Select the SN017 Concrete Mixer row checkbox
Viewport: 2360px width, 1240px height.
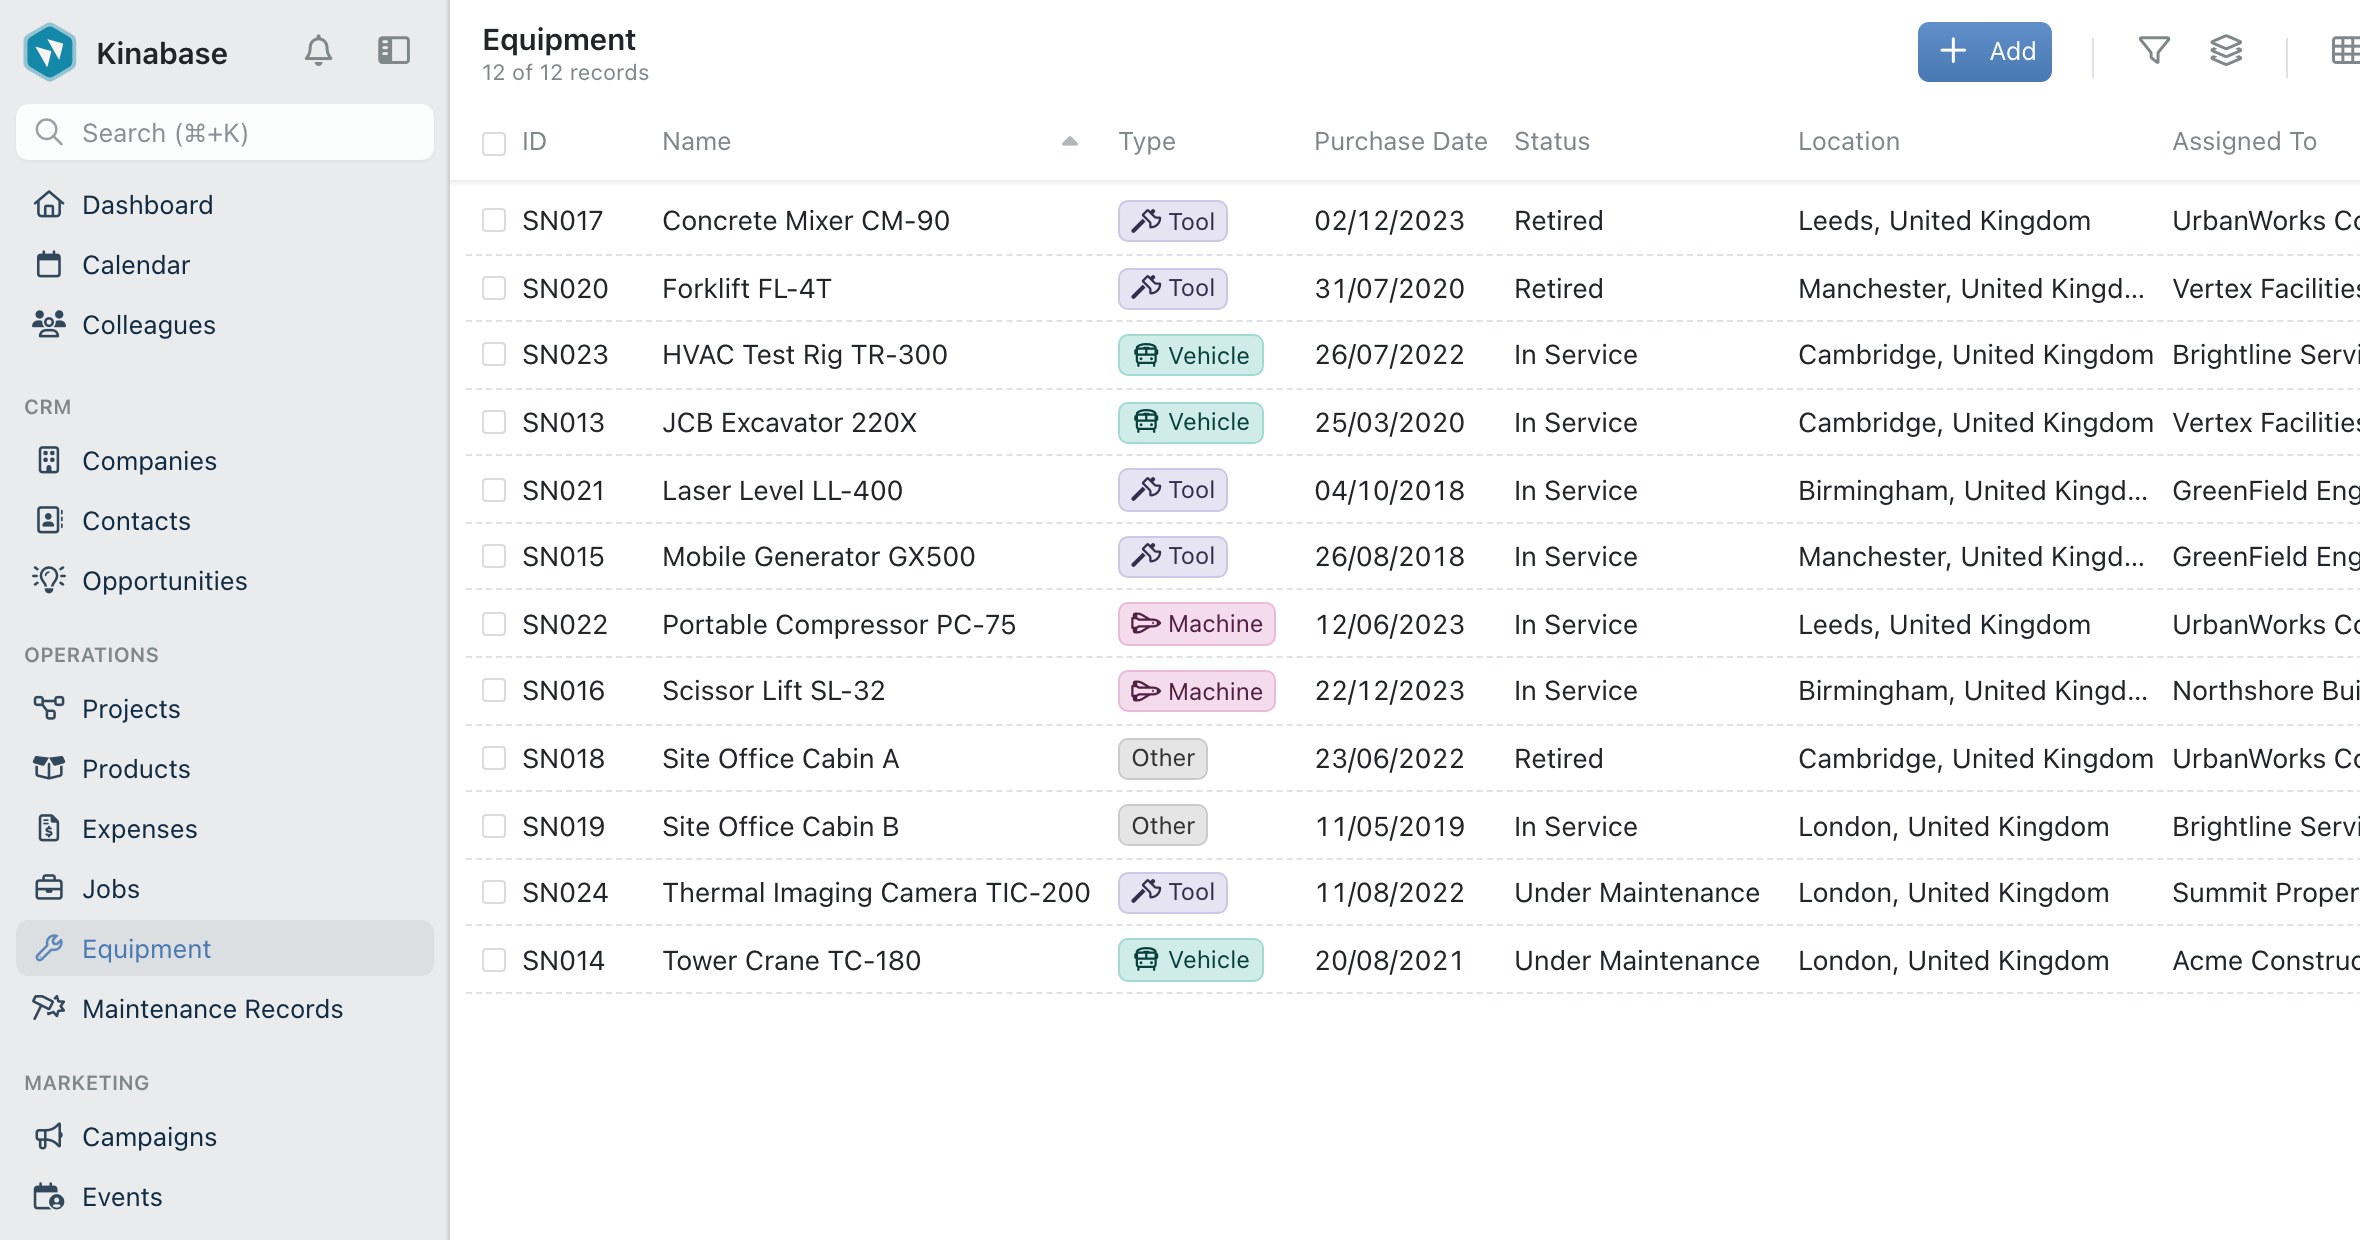point(494,220)
